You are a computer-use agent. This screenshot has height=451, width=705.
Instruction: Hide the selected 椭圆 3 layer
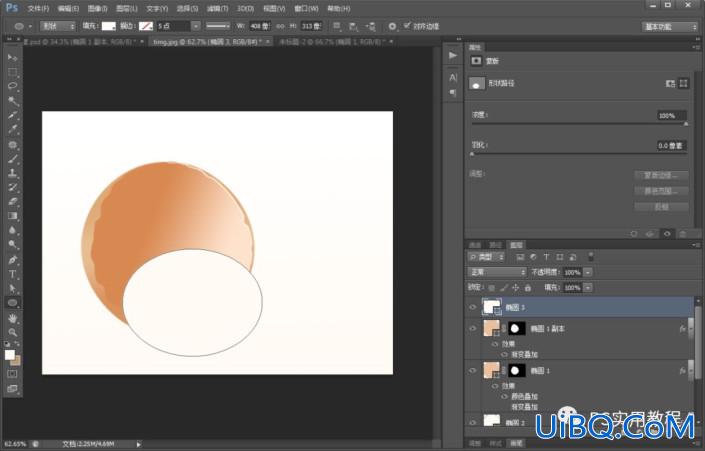pos(473,308)
